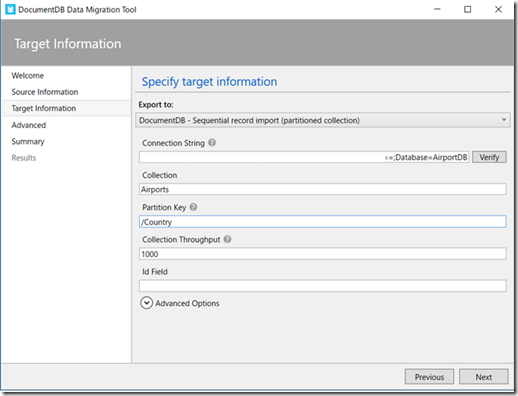Click the DocumentDB app icon in title bar
This screenshot has width=518, height=396.
[x=10, y=9]
